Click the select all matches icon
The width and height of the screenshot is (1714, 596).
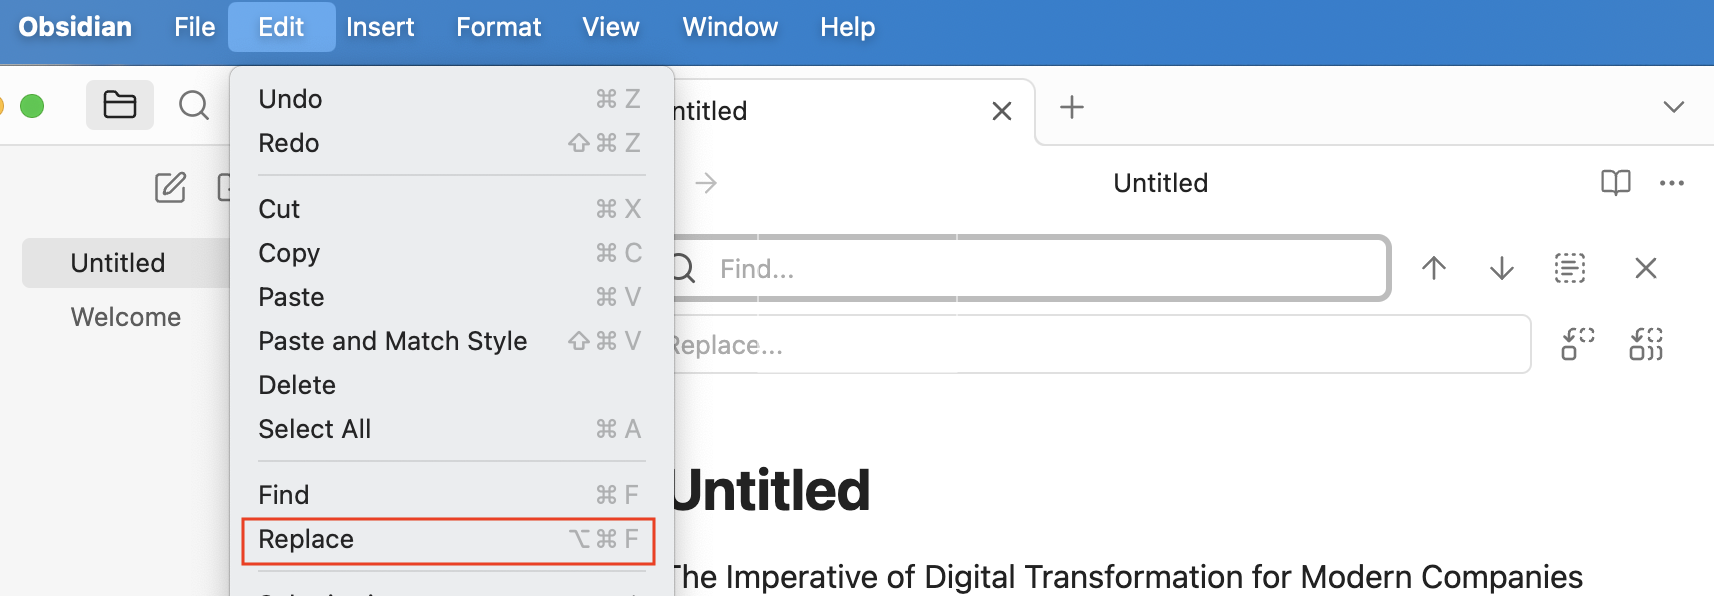pos(1570,268)
